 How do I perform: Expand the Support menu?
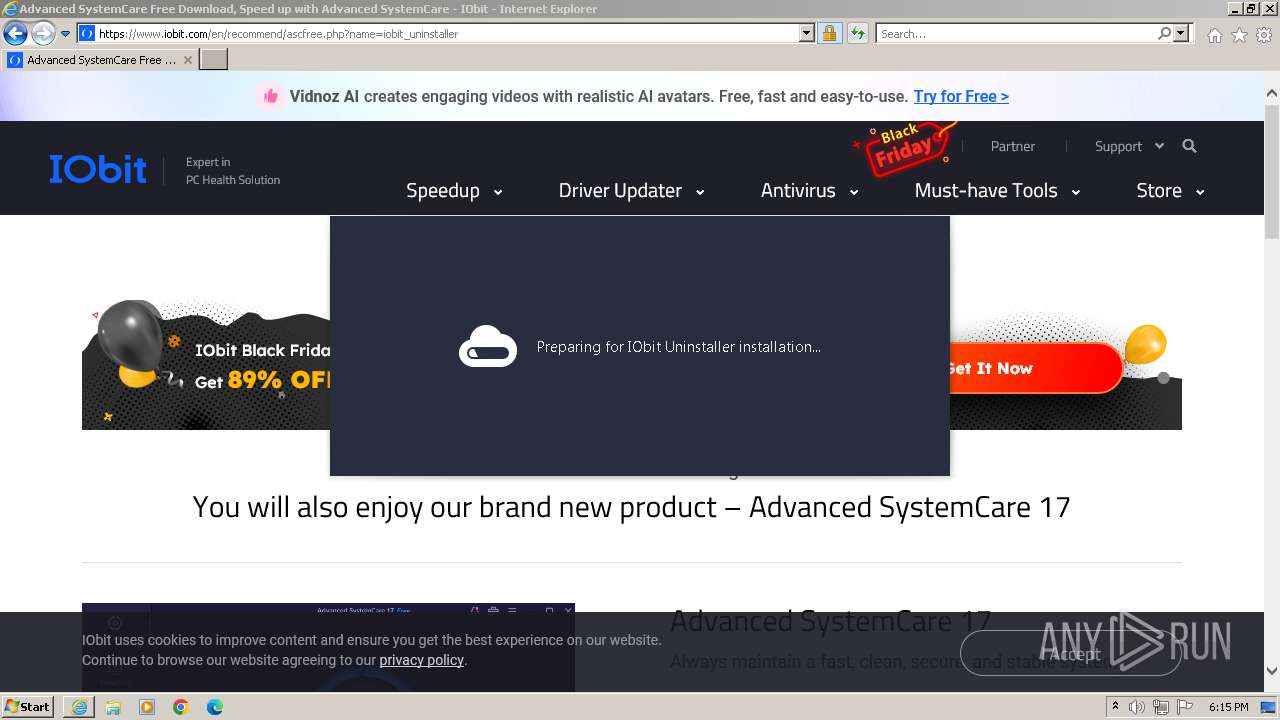1129,146
